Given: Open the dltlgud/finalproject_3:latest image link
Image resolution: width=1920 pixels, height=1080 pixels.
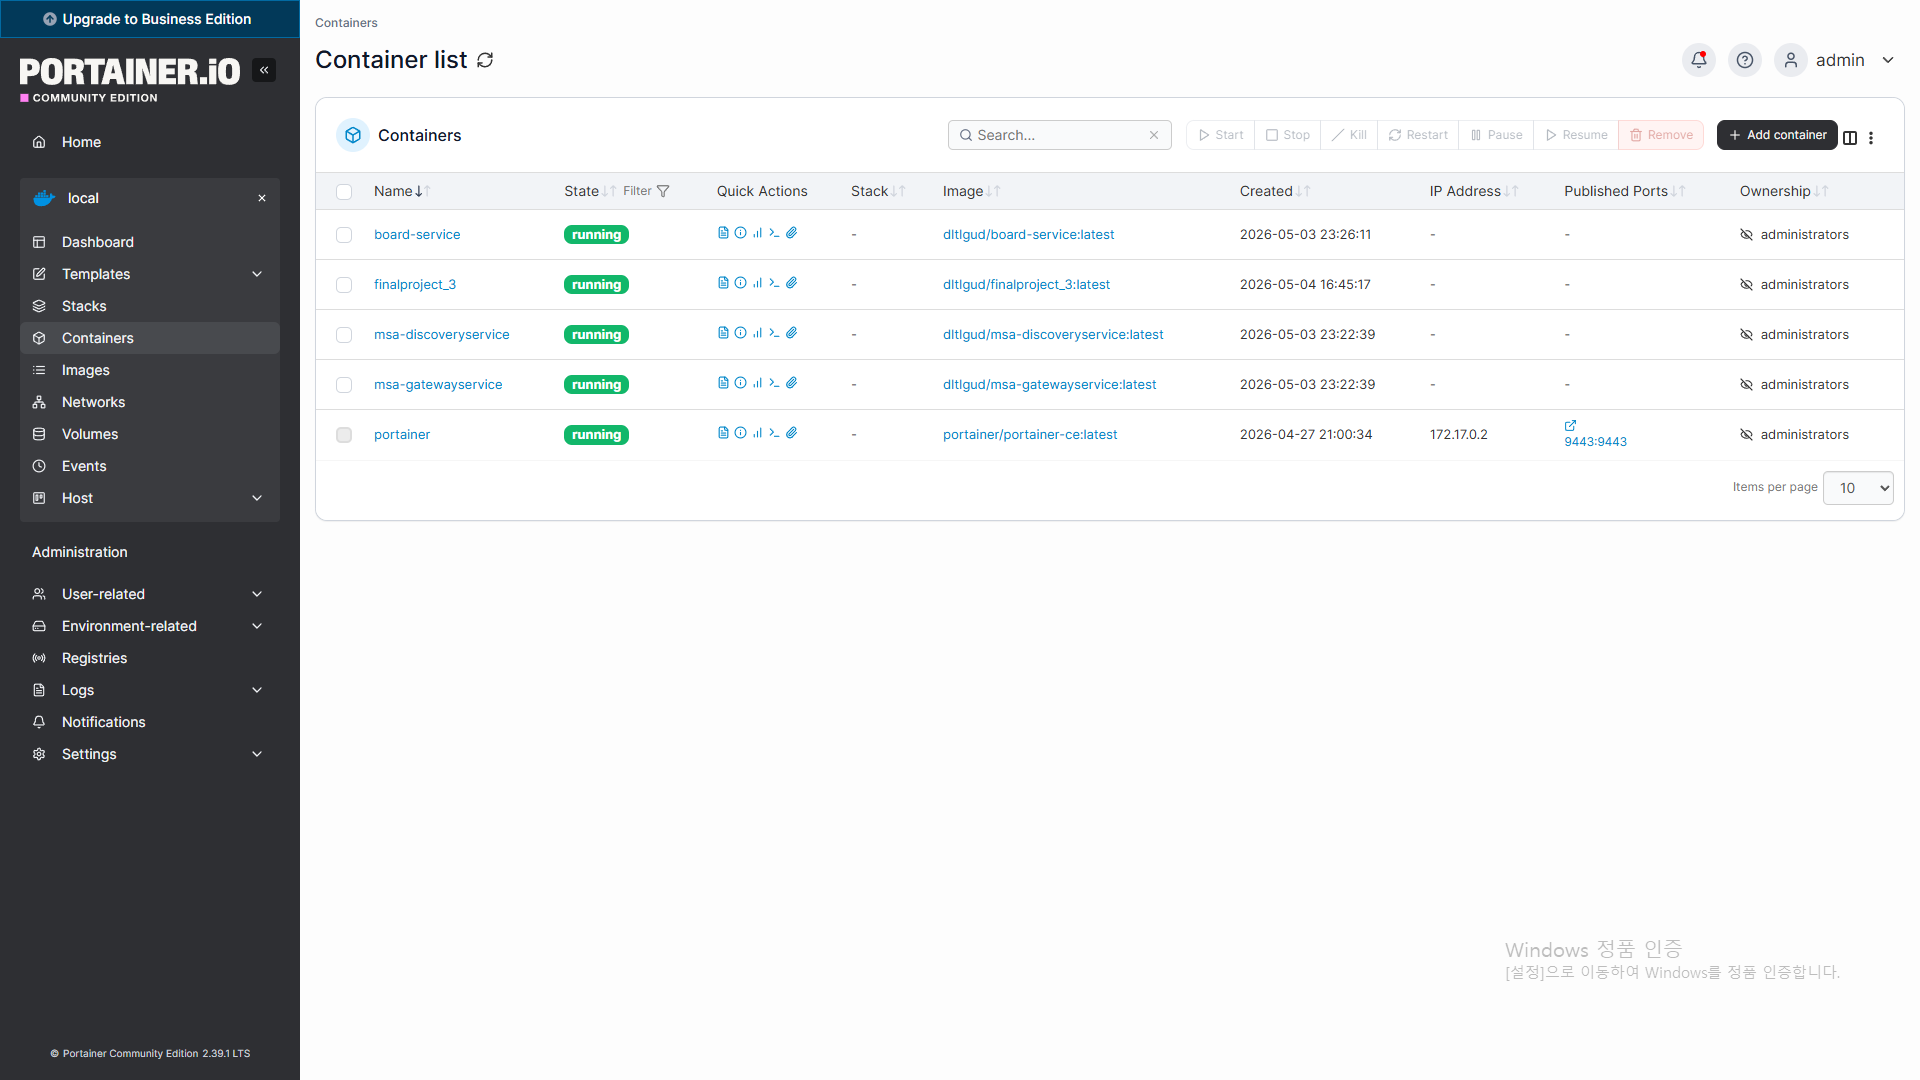Looking at the screenshot, I should click(x=1026, y=285).
